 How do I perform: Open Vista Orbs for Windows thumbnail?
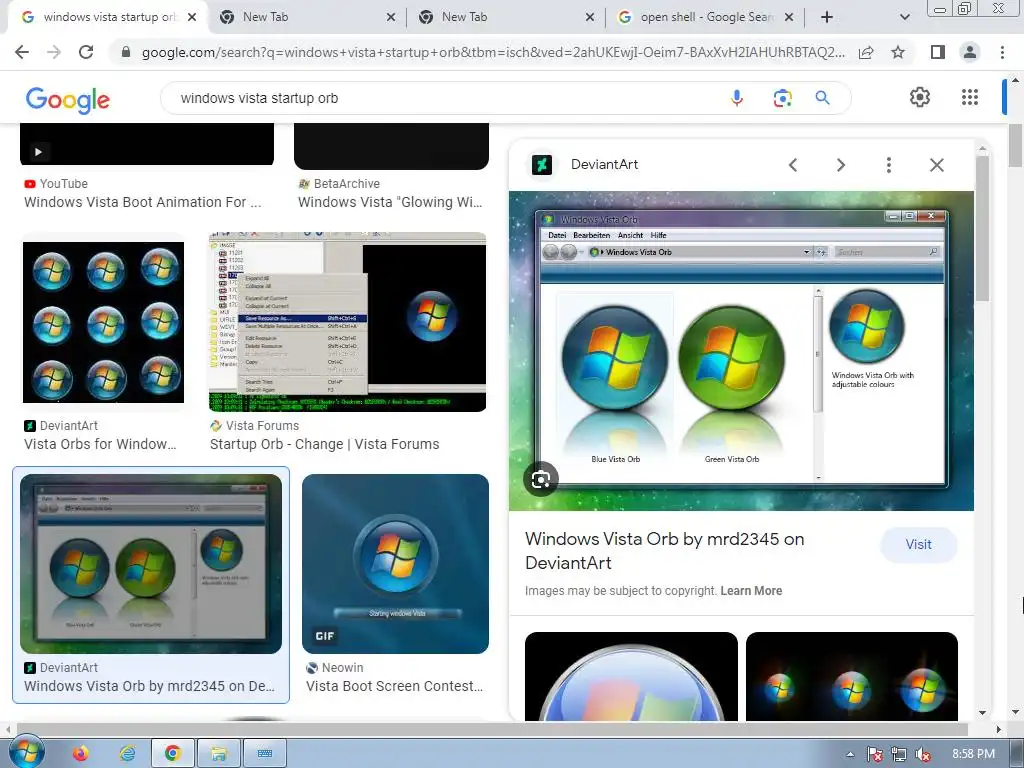(103, 323)
